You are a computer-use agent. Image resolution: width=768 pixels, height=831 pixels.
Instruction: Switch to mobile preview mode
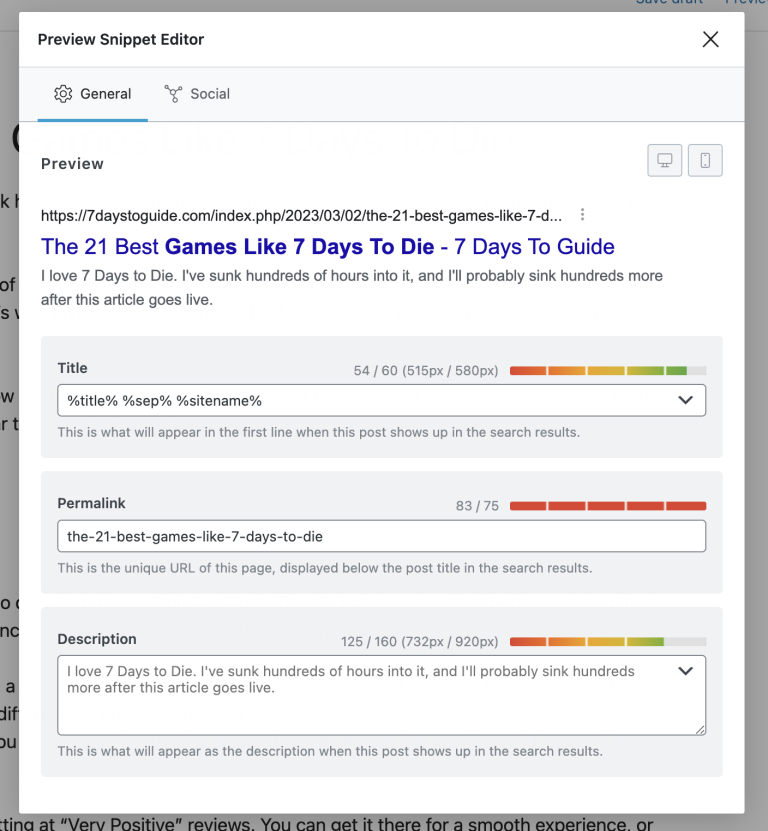click(705, 160)
